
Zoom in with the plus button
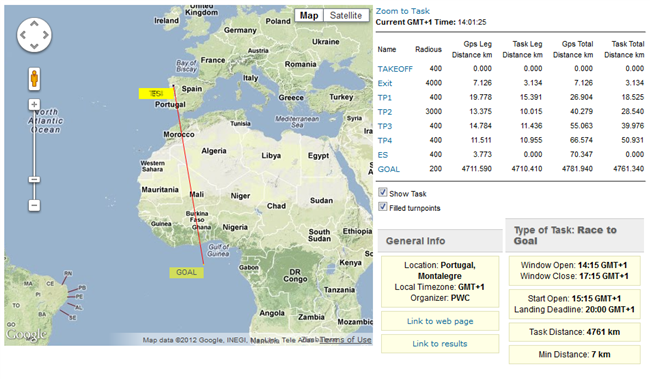[x=34, y=104]
